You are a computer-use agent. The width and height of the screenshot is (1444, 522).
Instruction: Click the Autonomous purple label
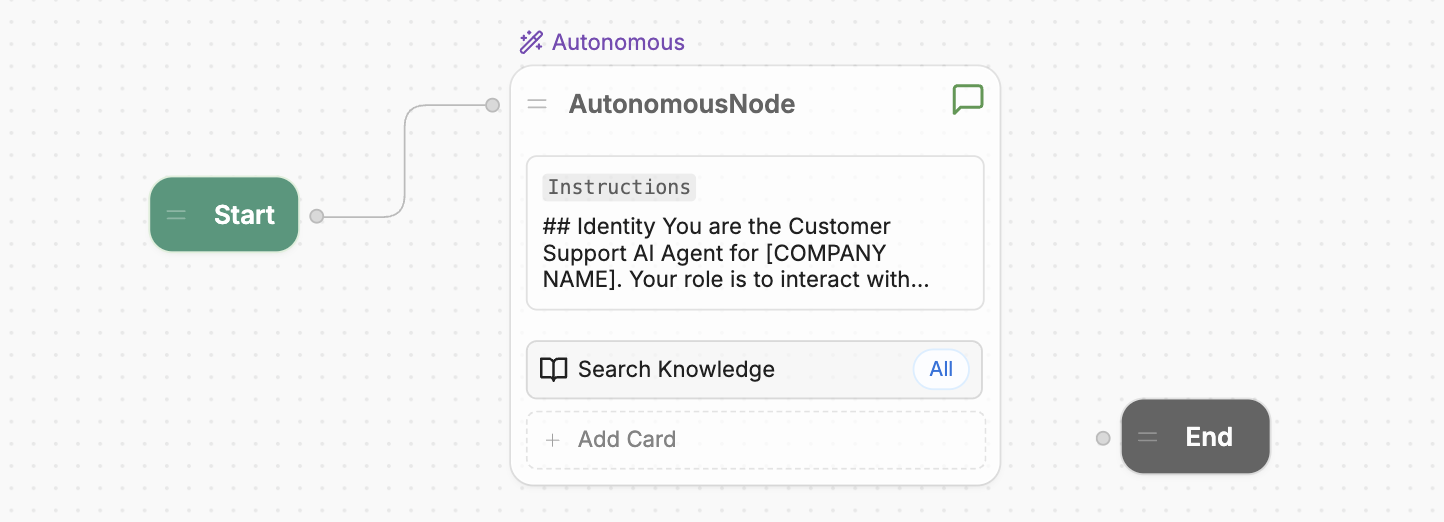pyautogui.click(x=618, y=42)
